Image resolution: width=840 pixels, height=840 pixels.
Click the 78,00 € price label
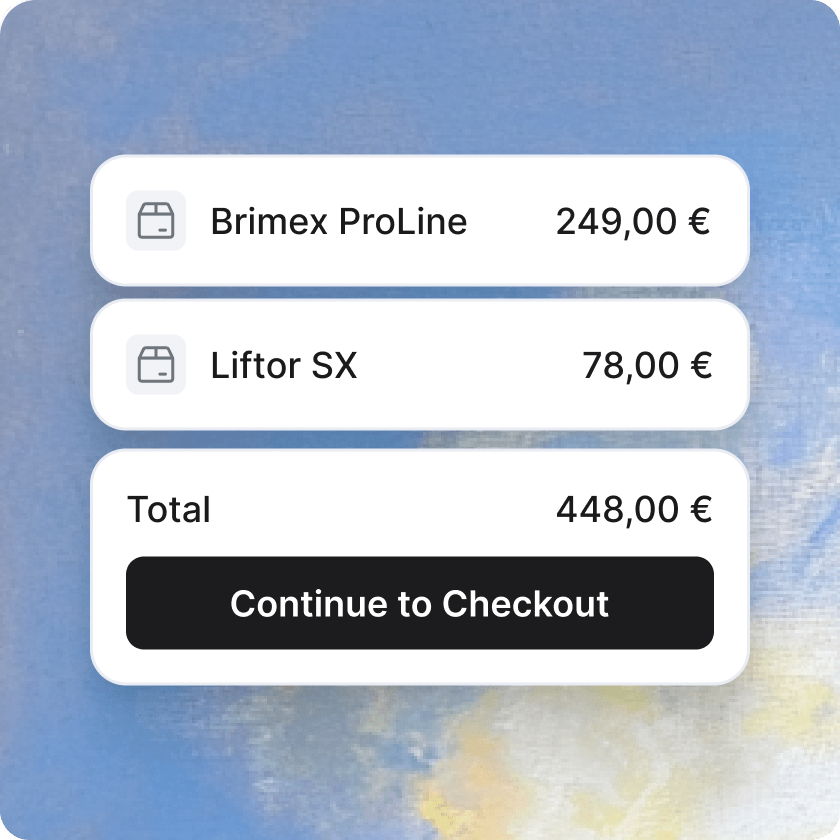(x=648, y=364)
